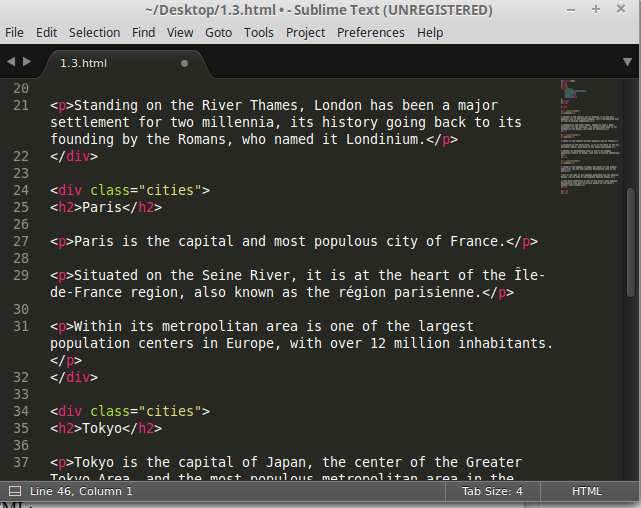Screen dimensions: 641x508
Task: Click the Line 46, Column 1 status text
Action: (81, 491)
